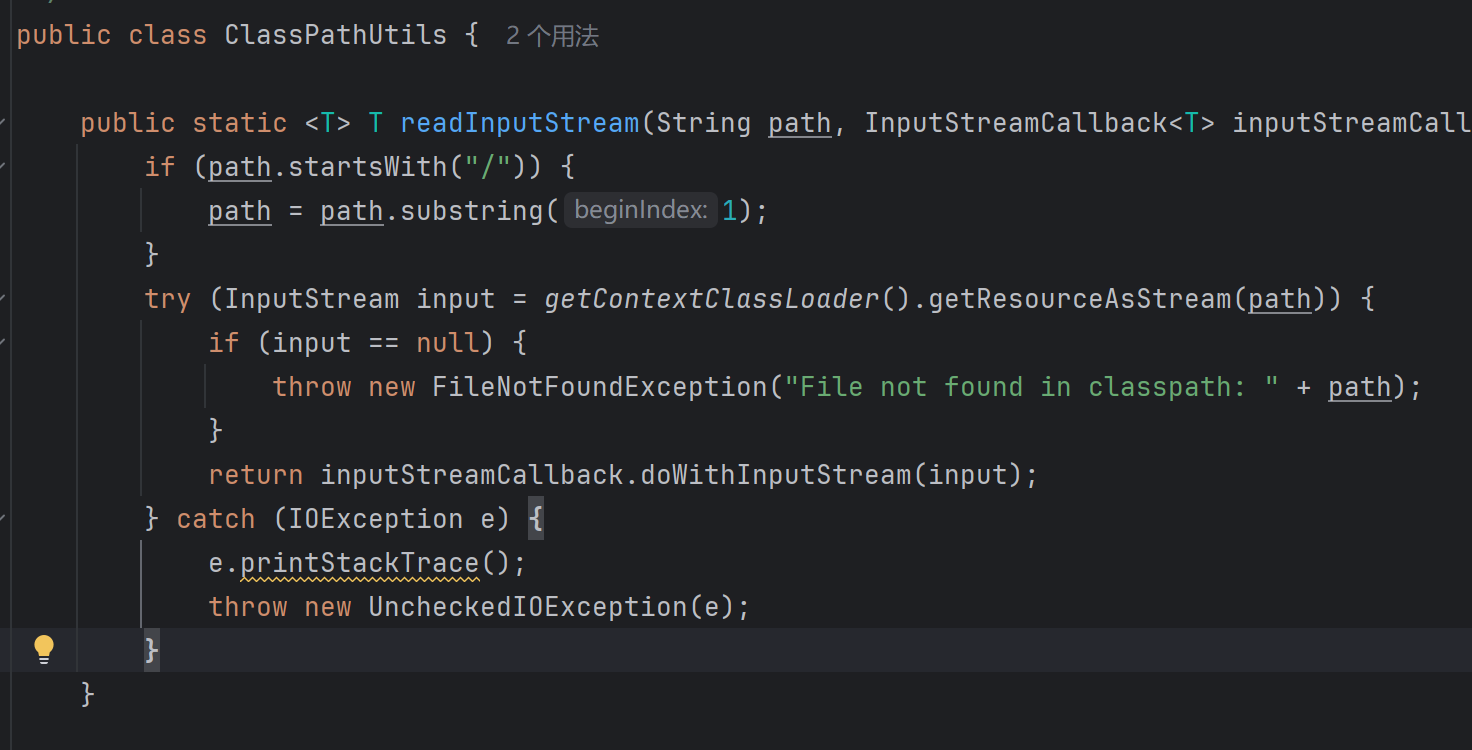Click the highlighted opening brace after catch
Image resolution: width=1472 pixels, height=750 pixels.
coord(535,519)
